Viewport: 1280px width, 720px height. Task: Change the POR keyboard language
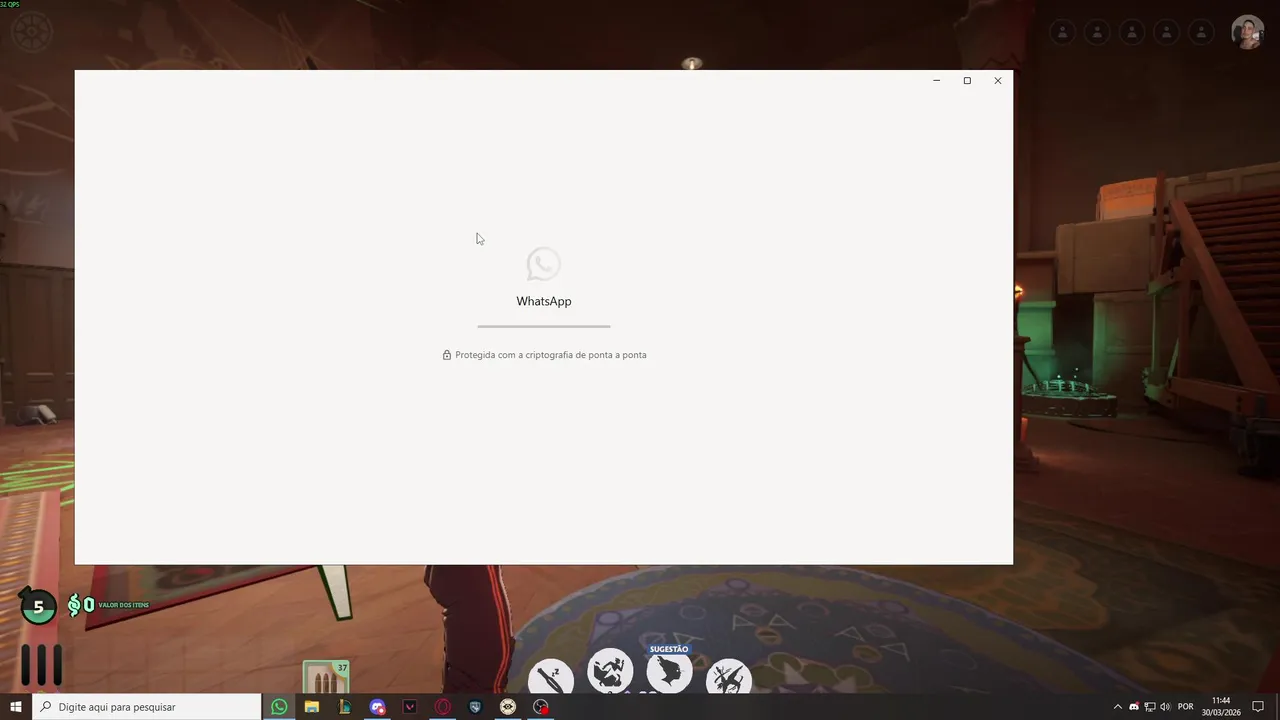(1186, 707)
